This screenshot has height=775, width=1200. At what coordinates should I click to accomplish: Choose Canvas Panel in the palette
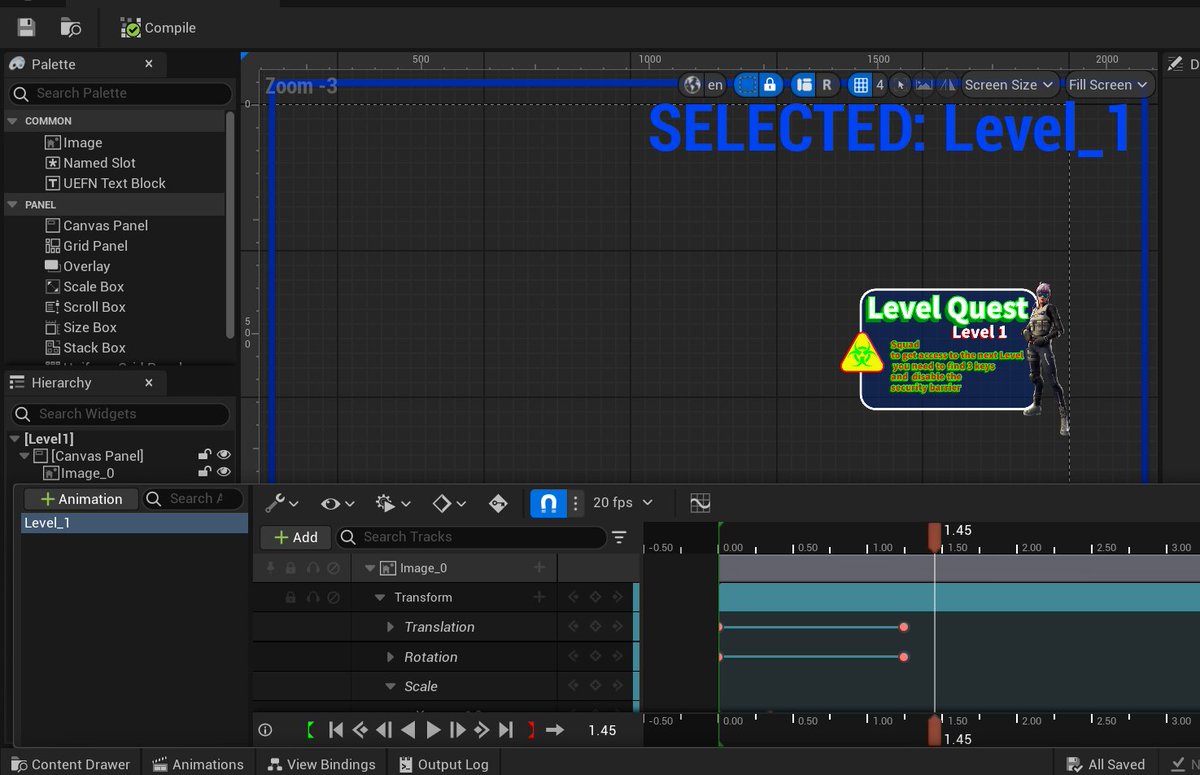tap(96, 225)
